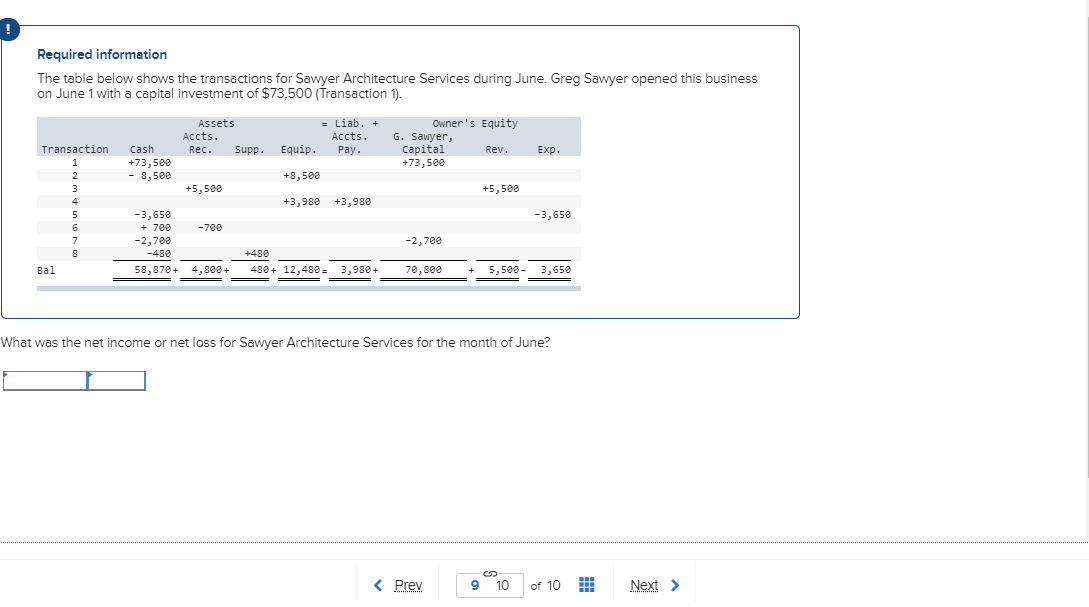Screen dimensions: 1089x607
Task: Click the Next link
Action: click(x=645, y=585)
